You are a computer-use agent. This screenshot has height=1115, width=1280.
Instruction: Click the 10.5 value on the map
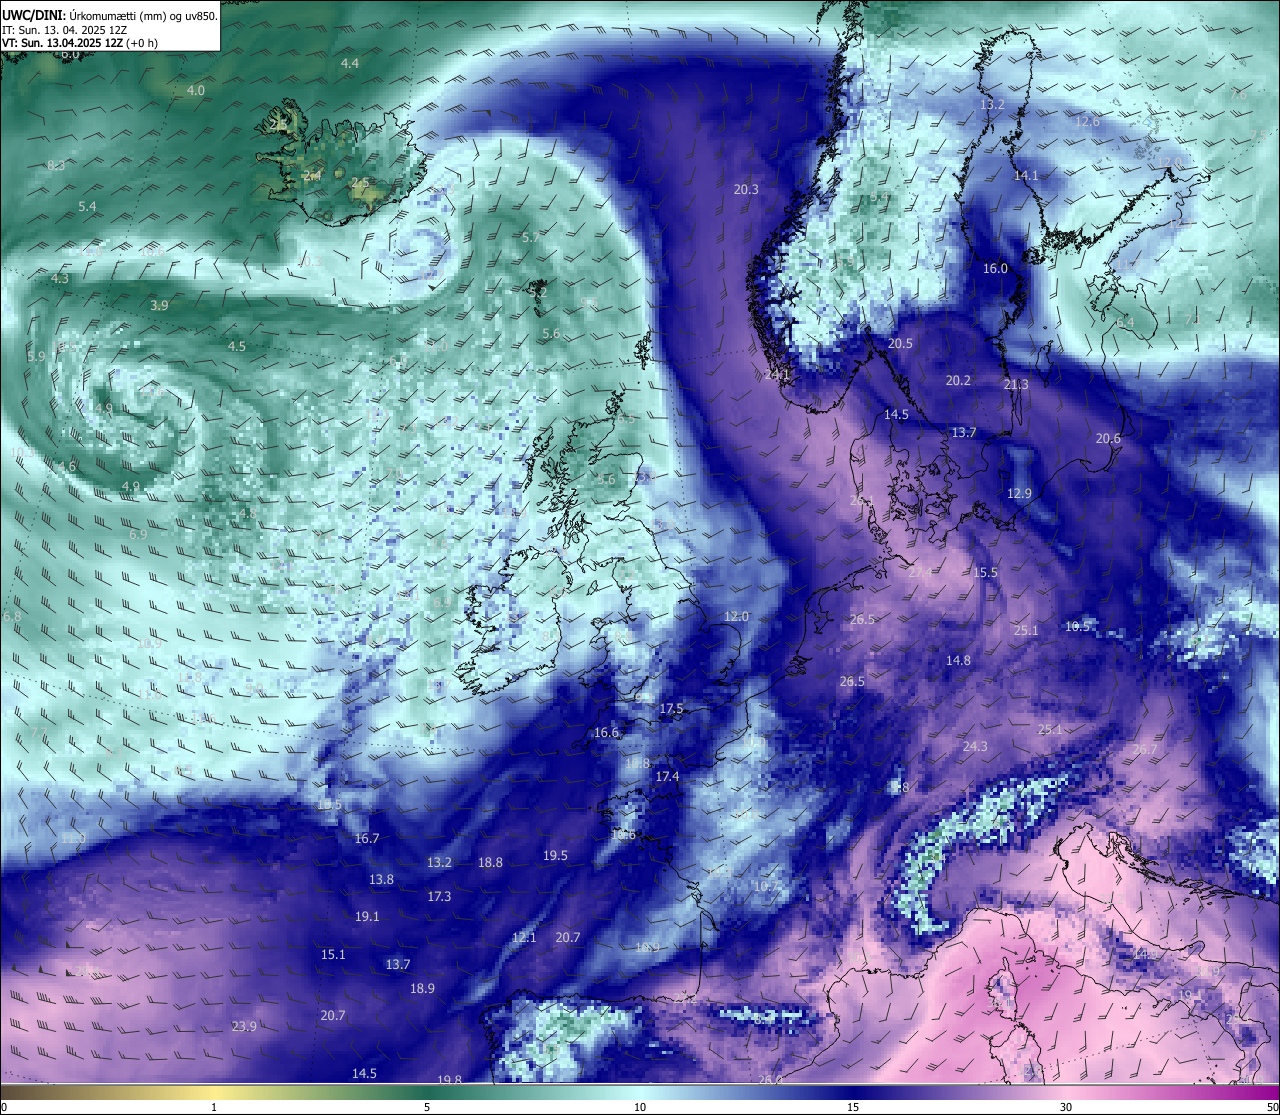pos(1077,626)
